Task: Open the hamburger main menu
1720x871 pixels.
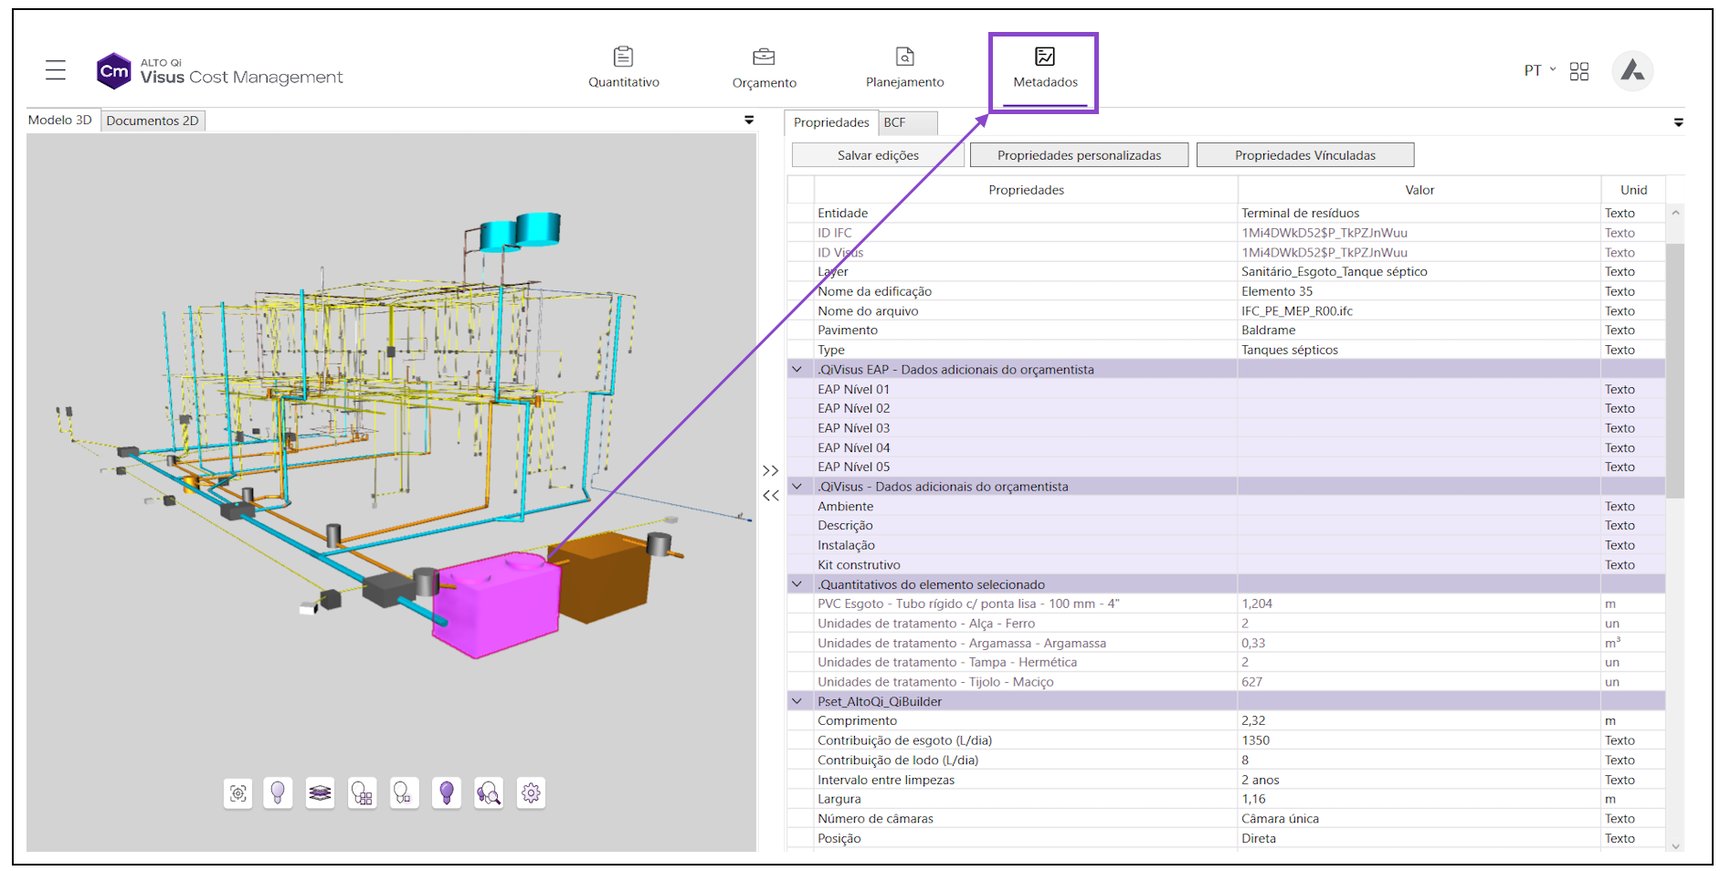Action: [56, 70]
